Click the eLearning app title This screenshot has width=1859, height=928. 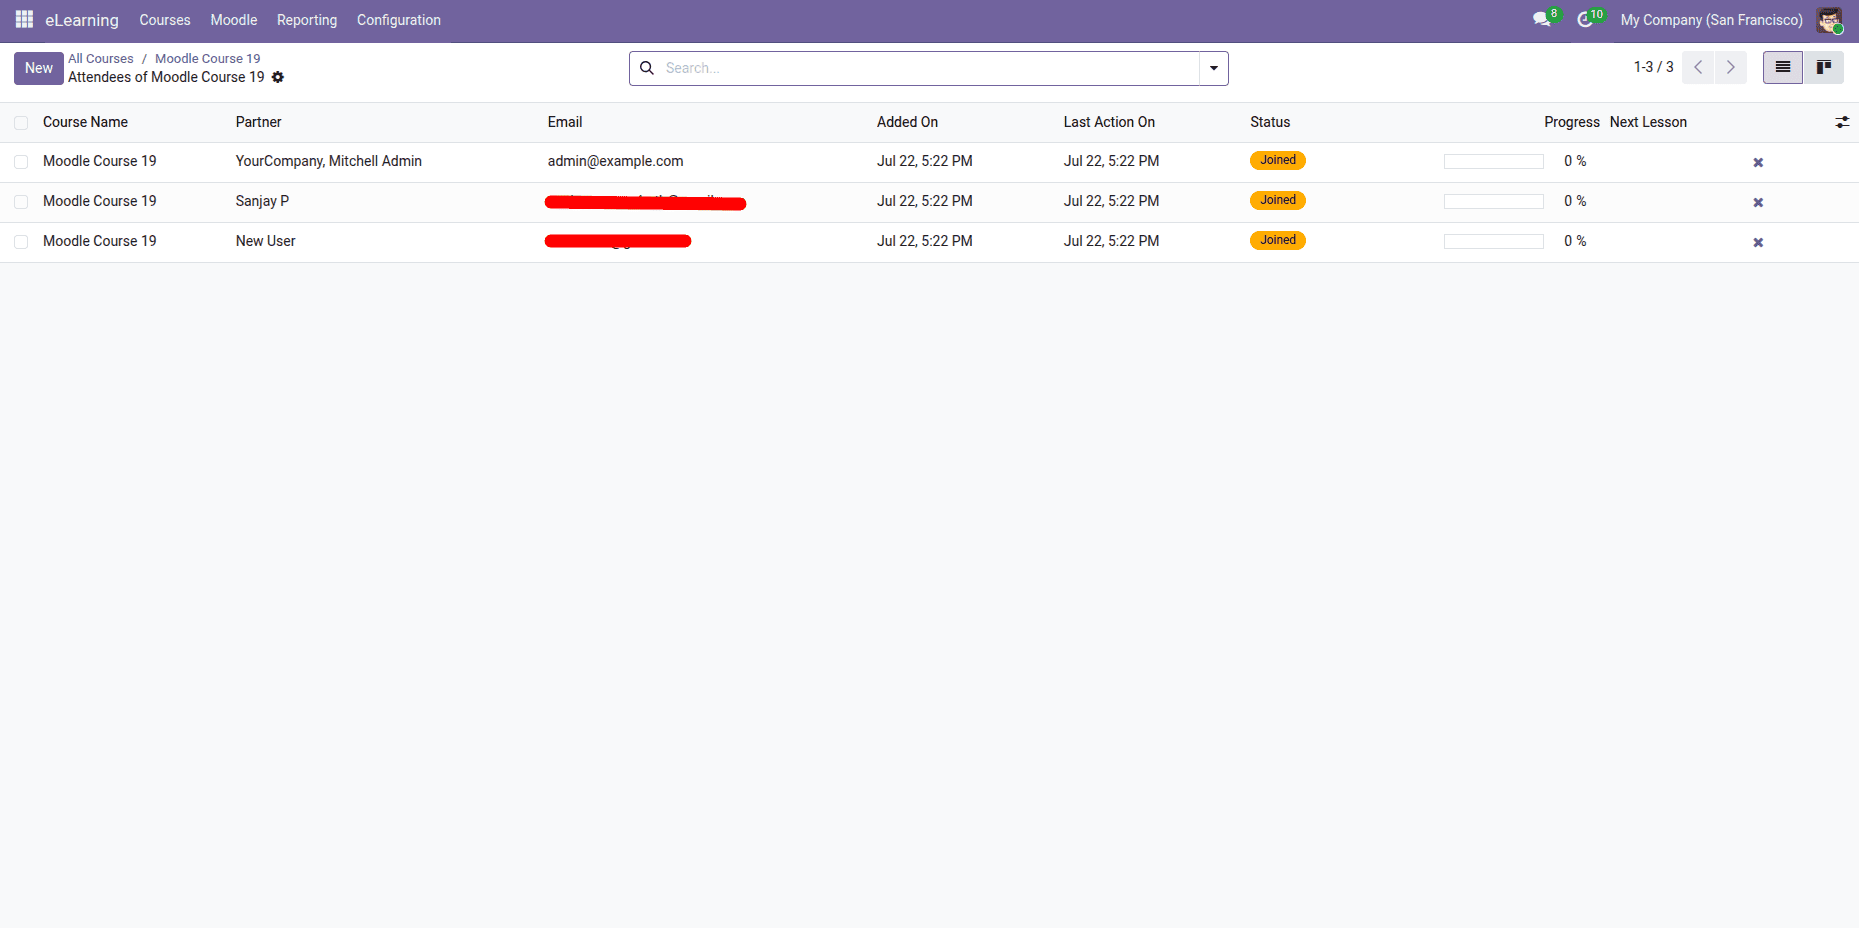pyautogui.click(x=82, y=20)
